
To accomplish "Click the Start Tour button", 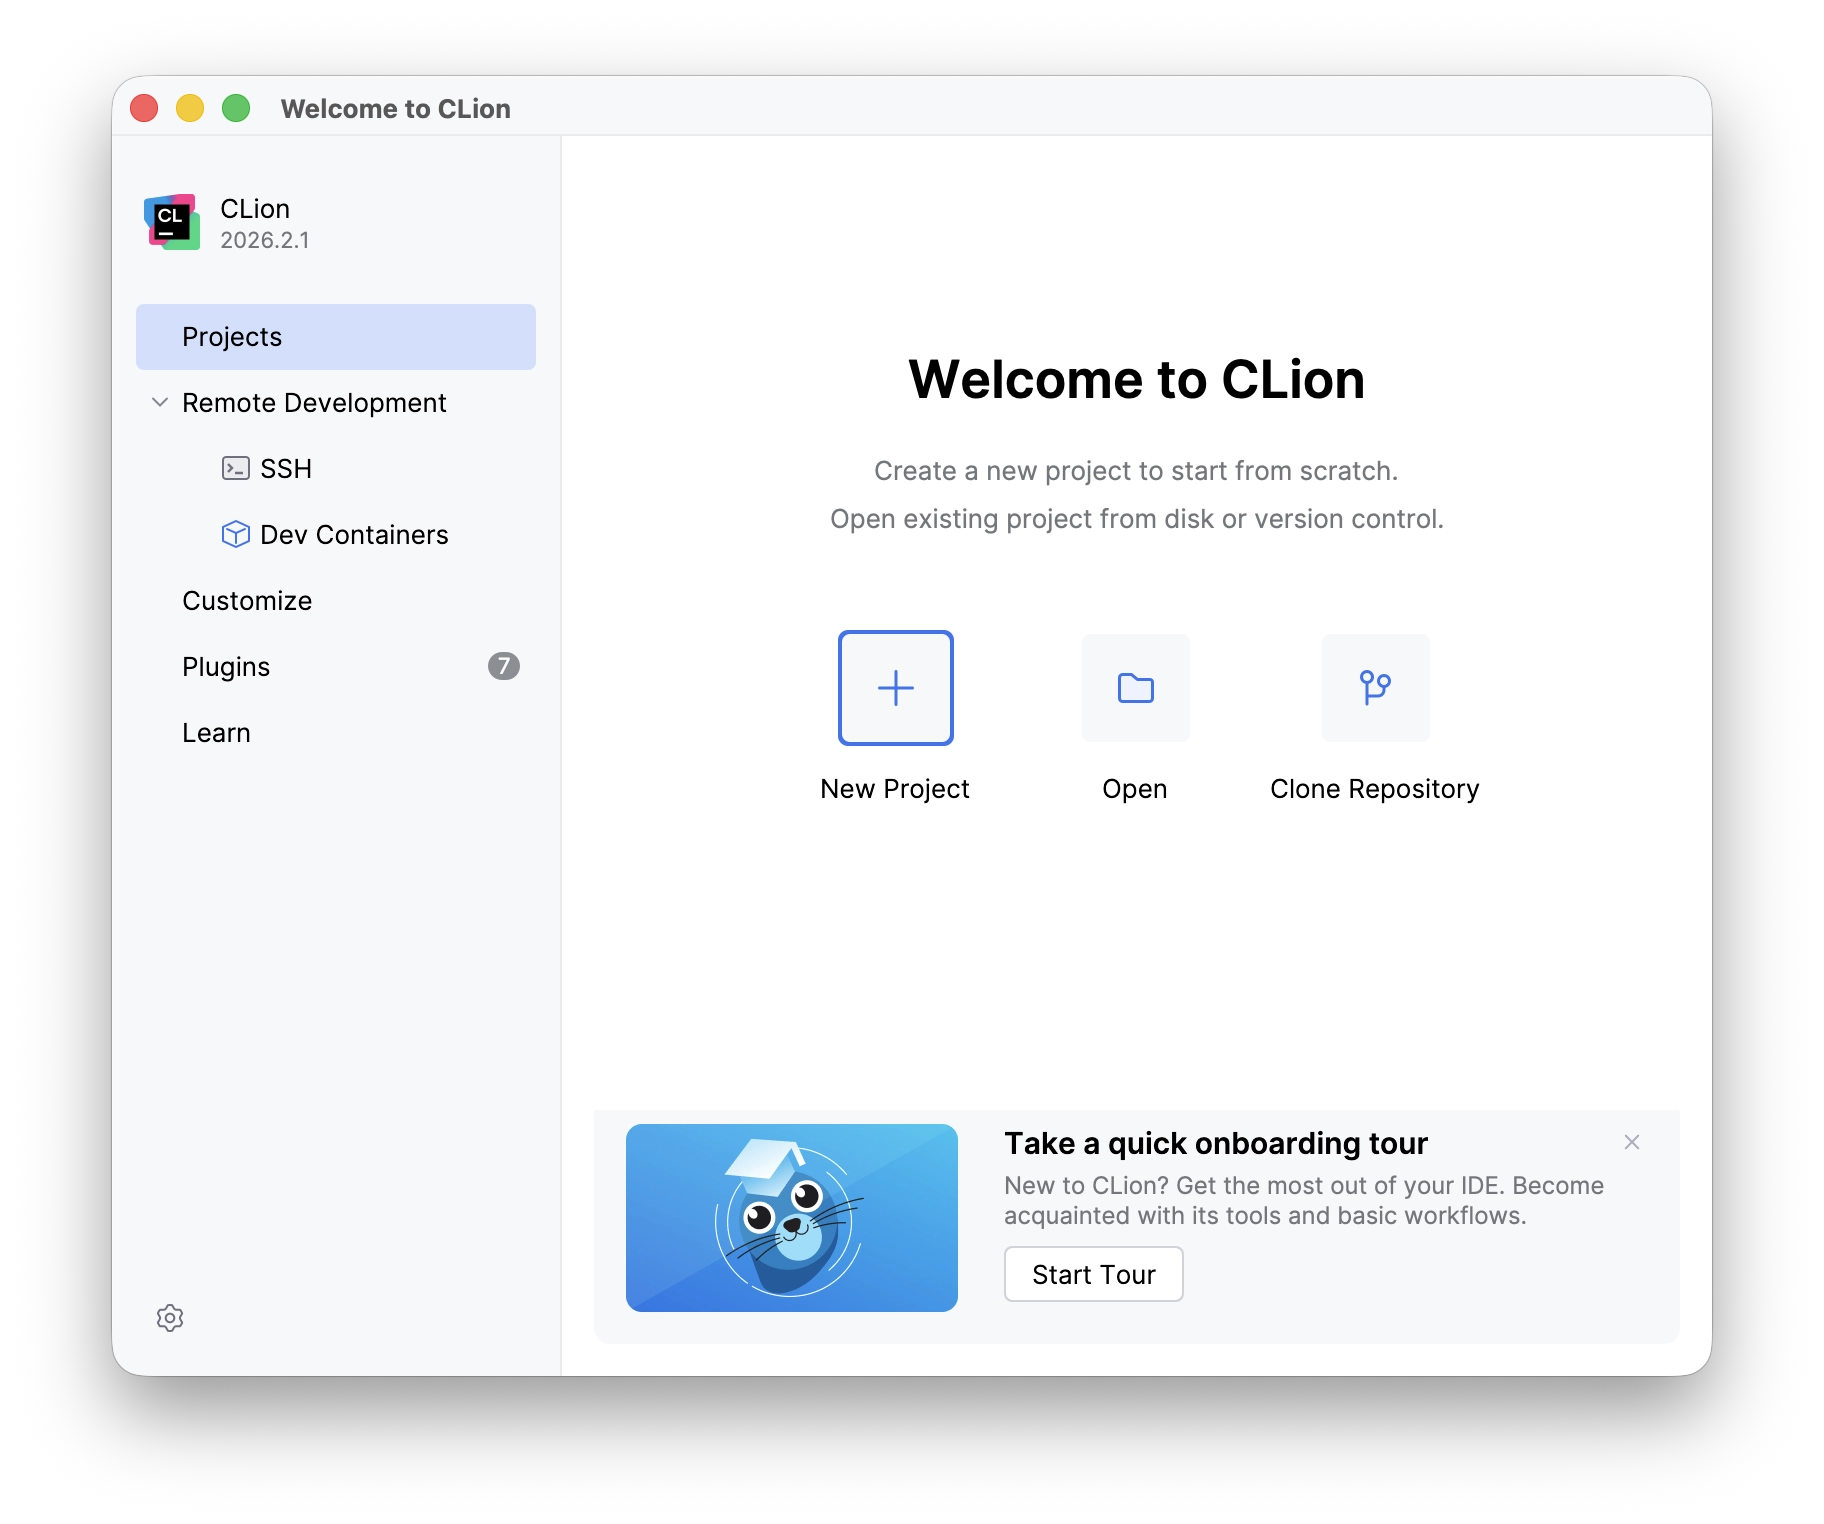I will (x=1093, y=1274).
